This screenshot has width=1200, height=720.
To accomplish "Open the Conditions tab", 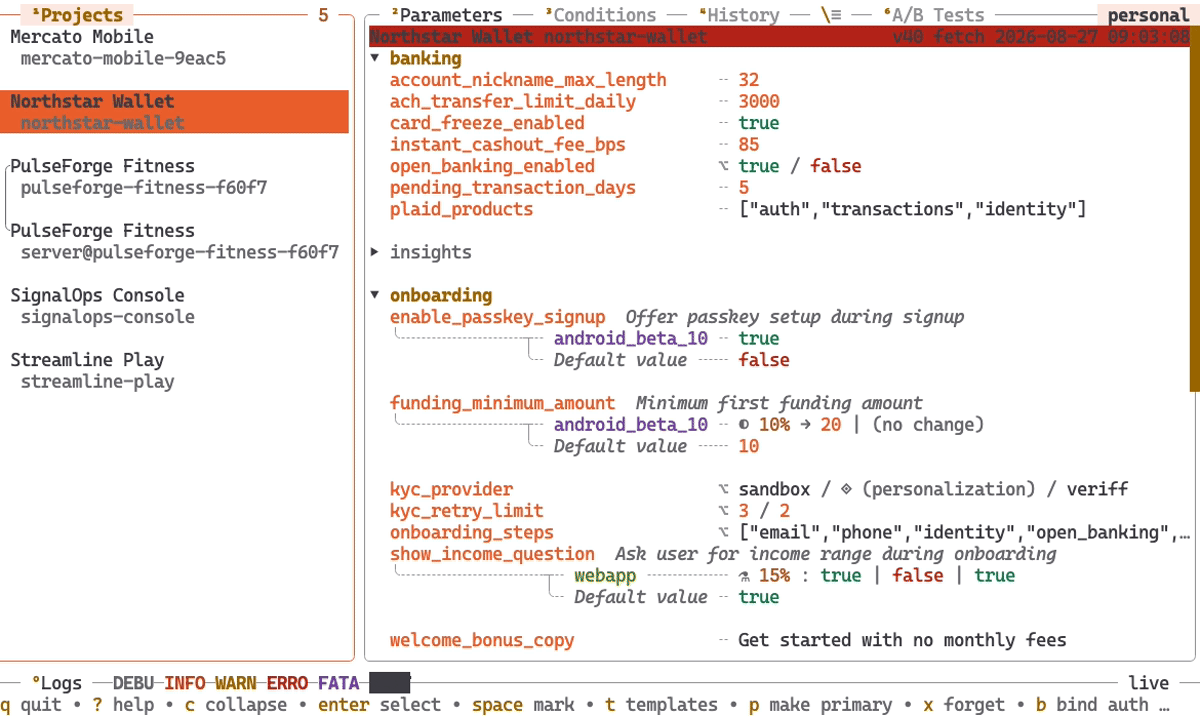I will click(x=600, y=15).
